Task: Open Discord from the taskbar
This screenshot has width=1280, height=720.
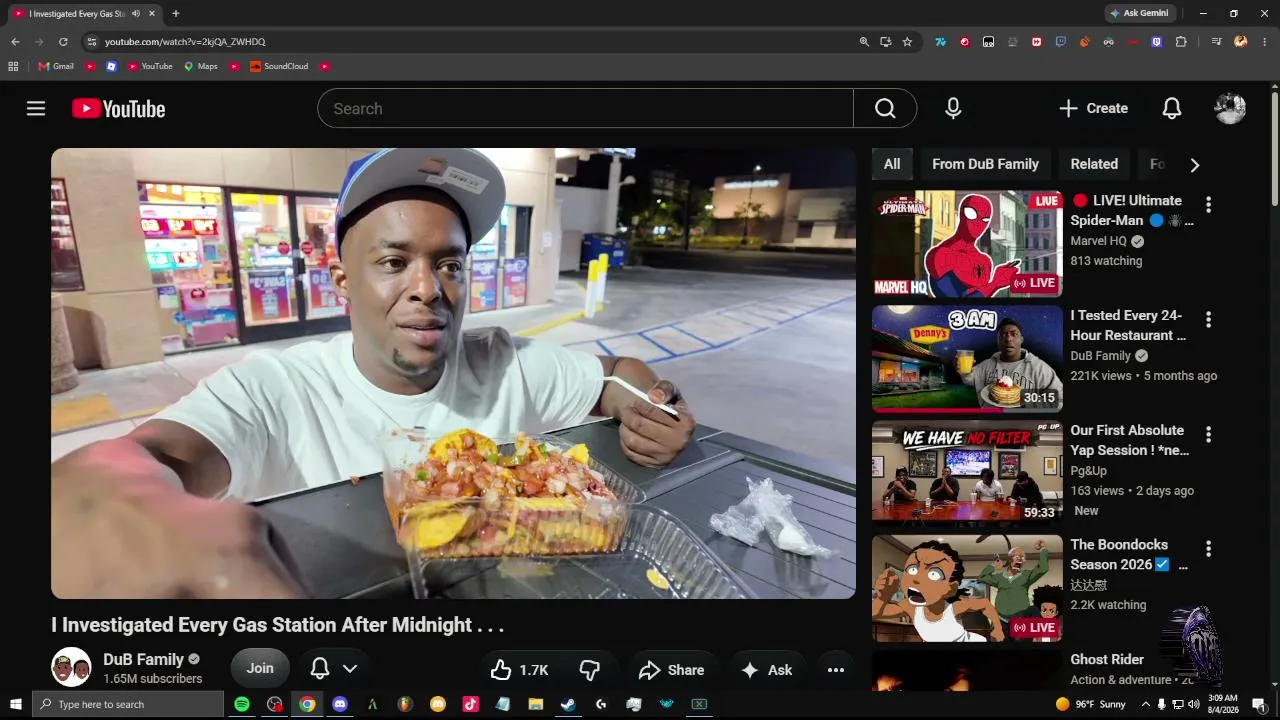Action: click(340, 704)
